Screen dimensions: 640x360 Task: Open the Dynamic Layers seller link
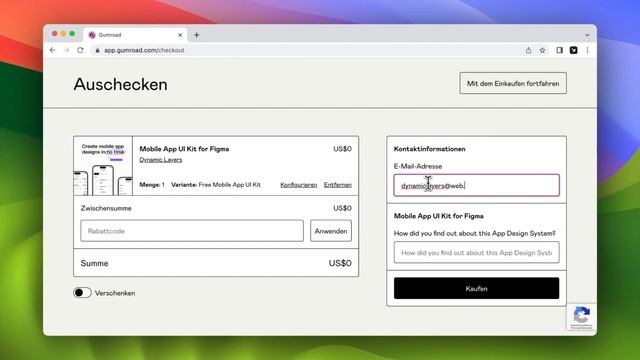(x=161, y=160)
